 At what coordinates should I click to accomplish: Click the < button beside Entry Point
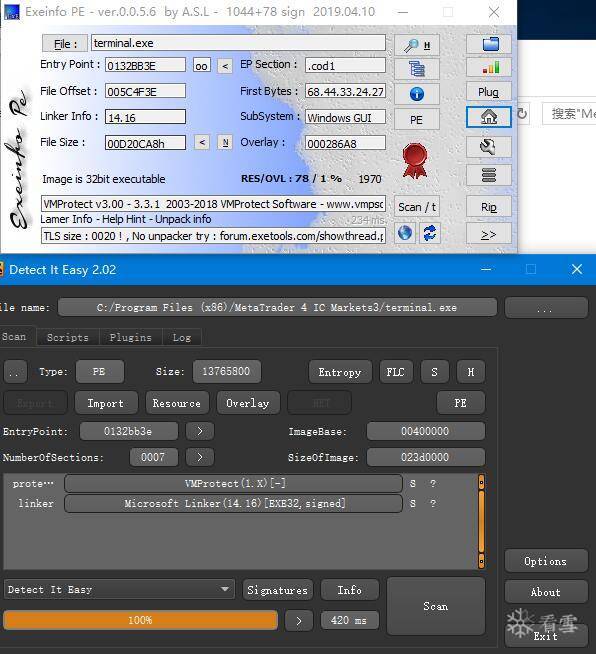[x=225, y=66]
